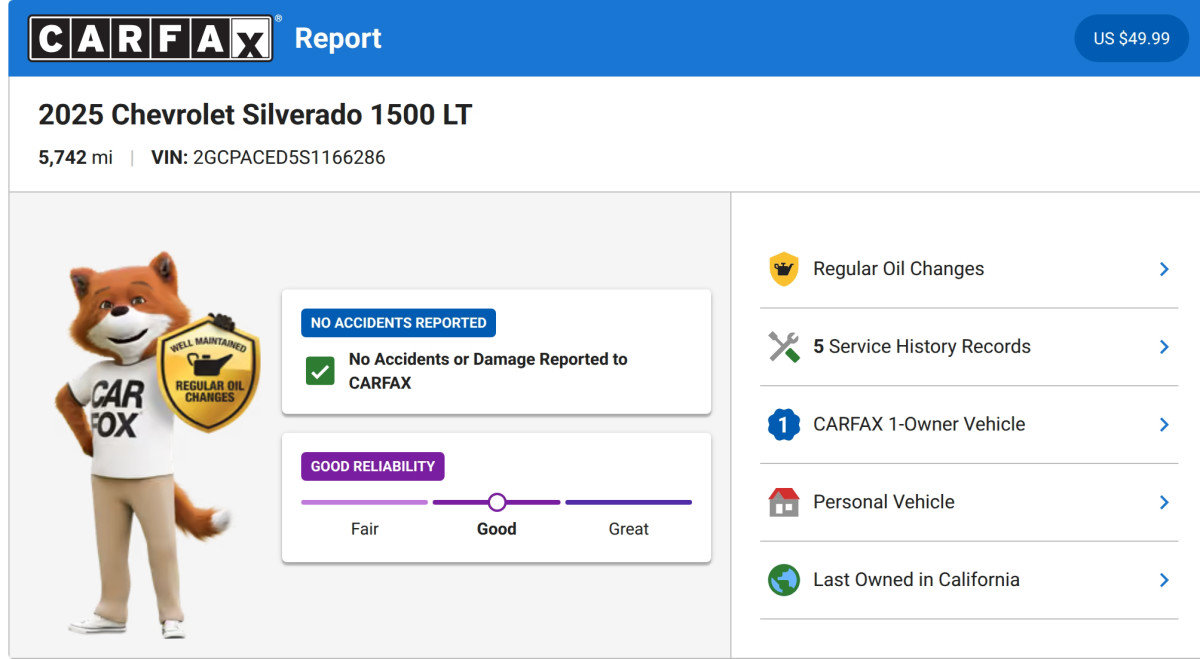Click the green No Accidents checkmark

[320, 371]
